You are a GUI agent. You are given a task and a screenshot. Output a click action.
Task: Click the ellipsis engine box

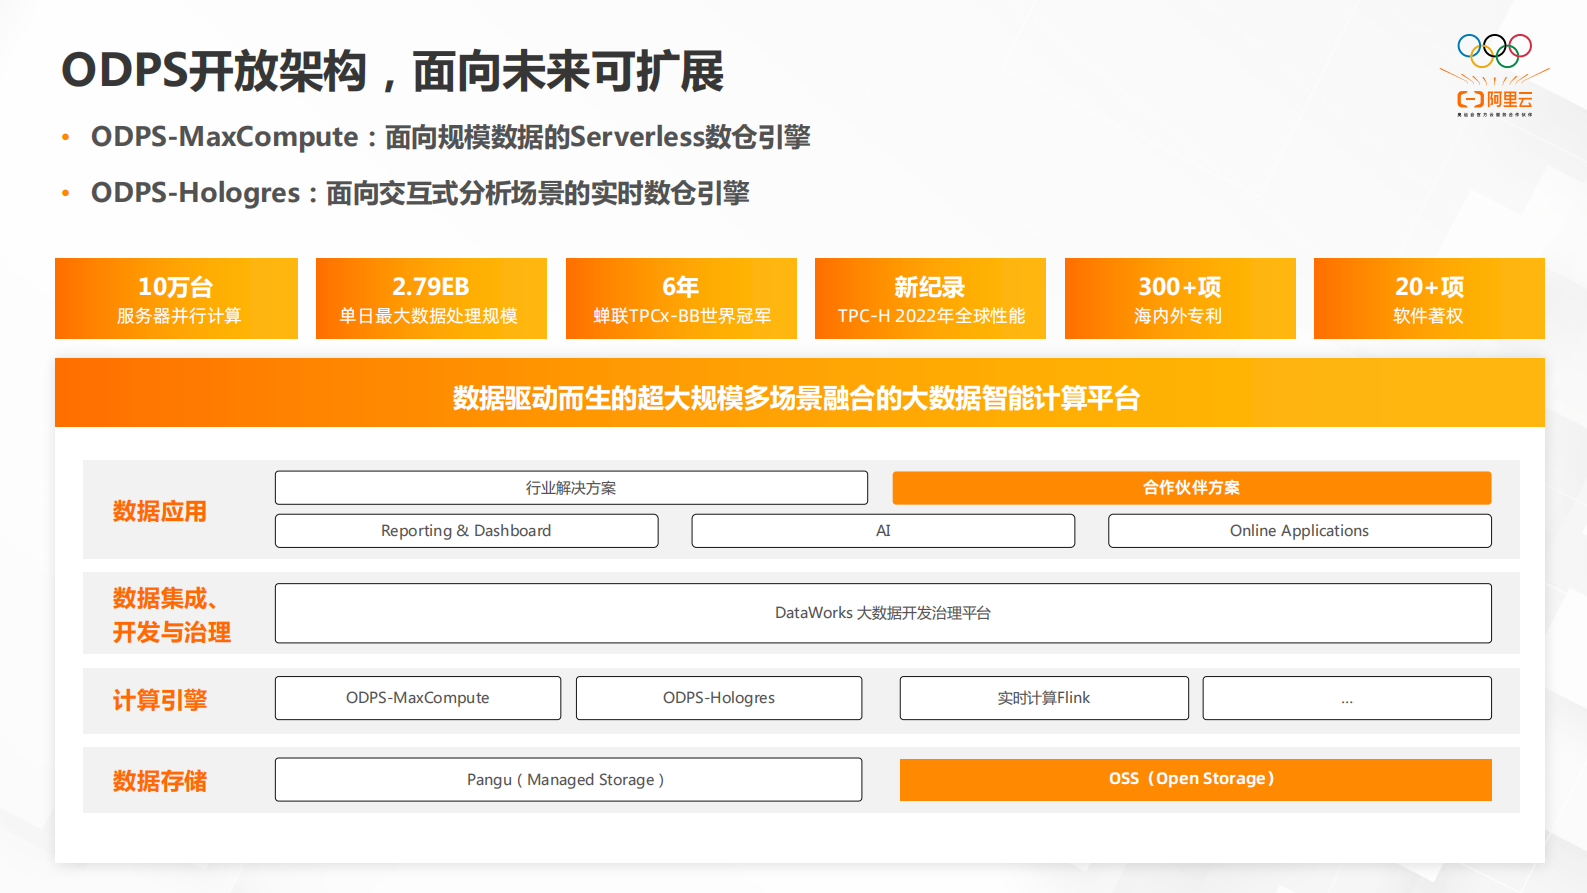point(1347,698)
